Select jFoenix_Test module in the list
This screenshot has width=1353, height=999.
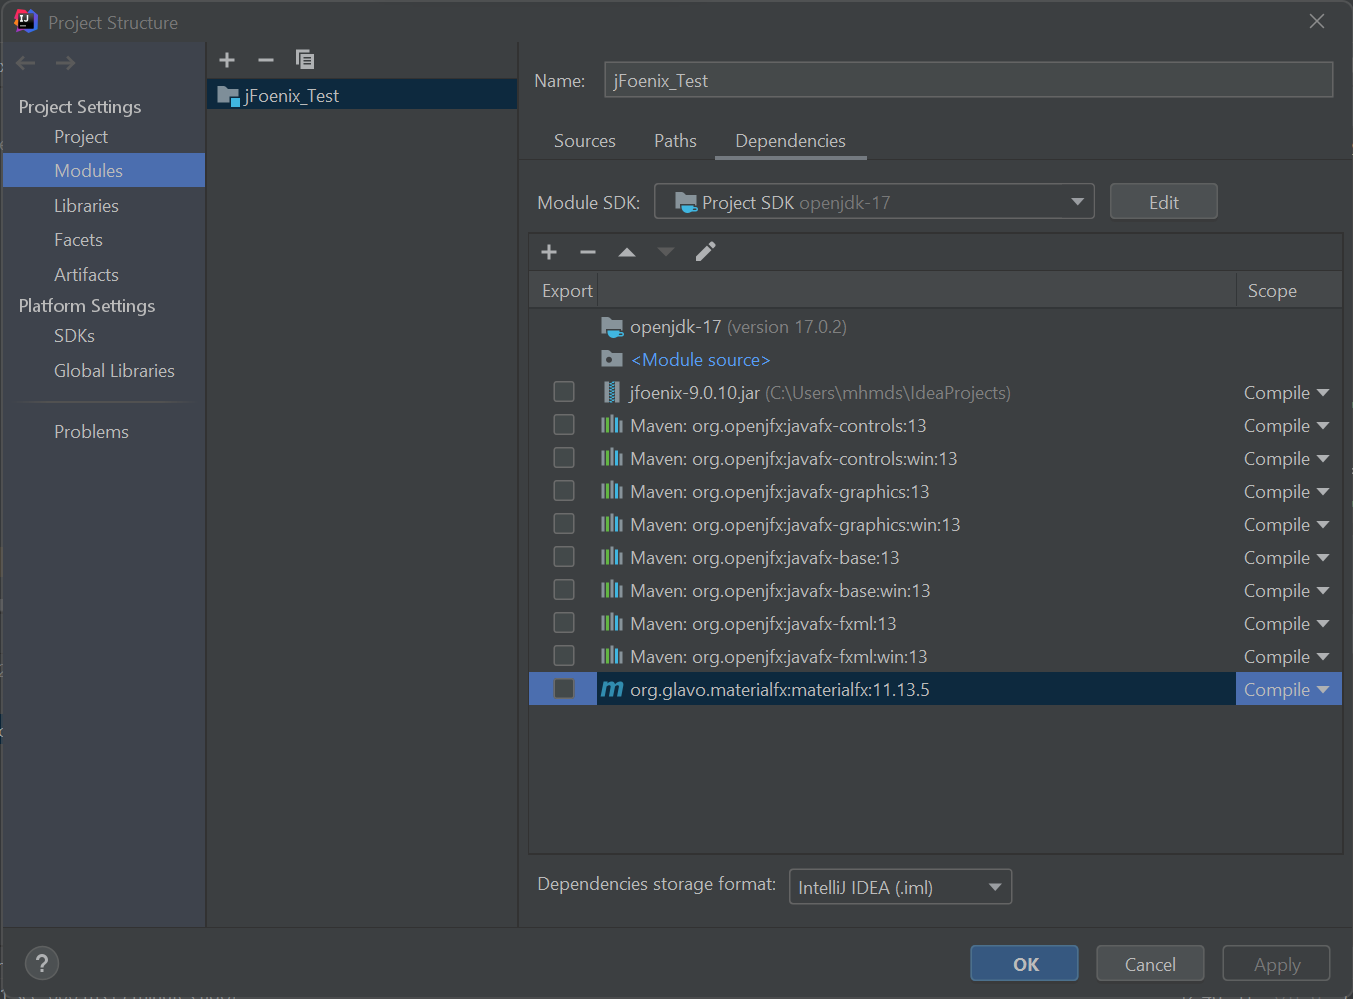point(362,95)
